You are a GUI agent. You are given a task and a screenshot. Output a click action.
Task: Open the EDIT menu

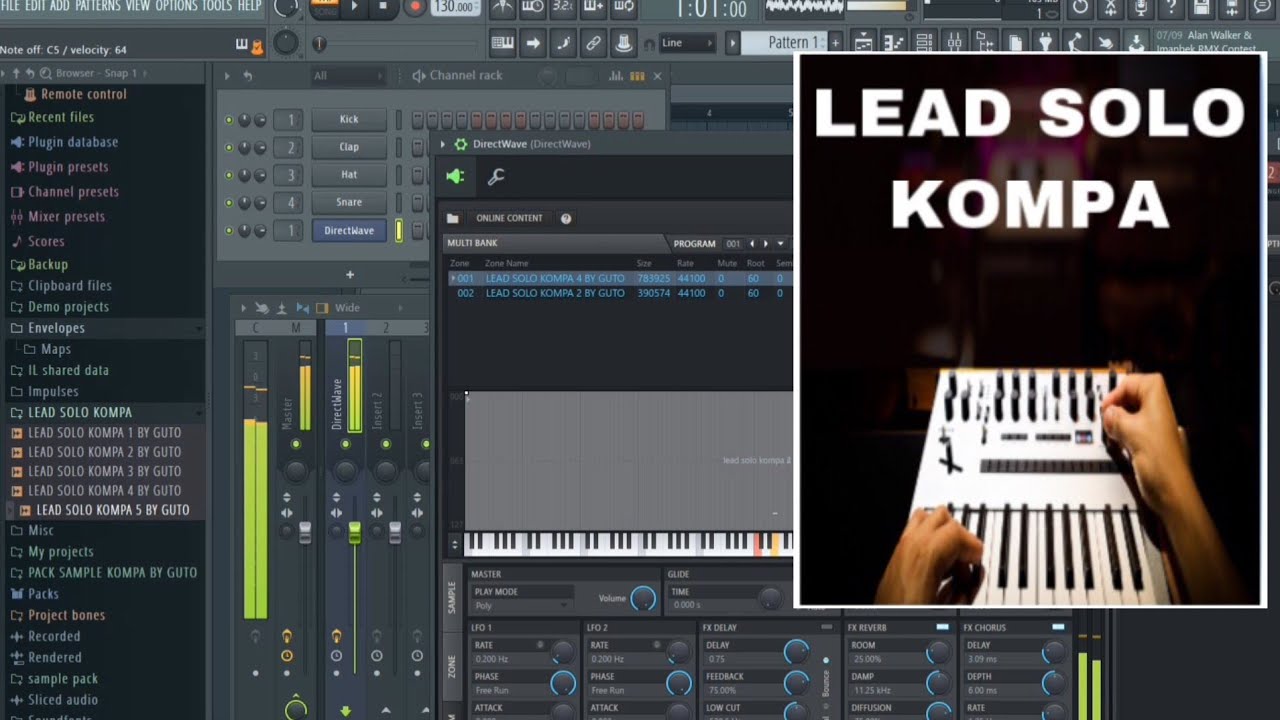(x=35, y=6)
